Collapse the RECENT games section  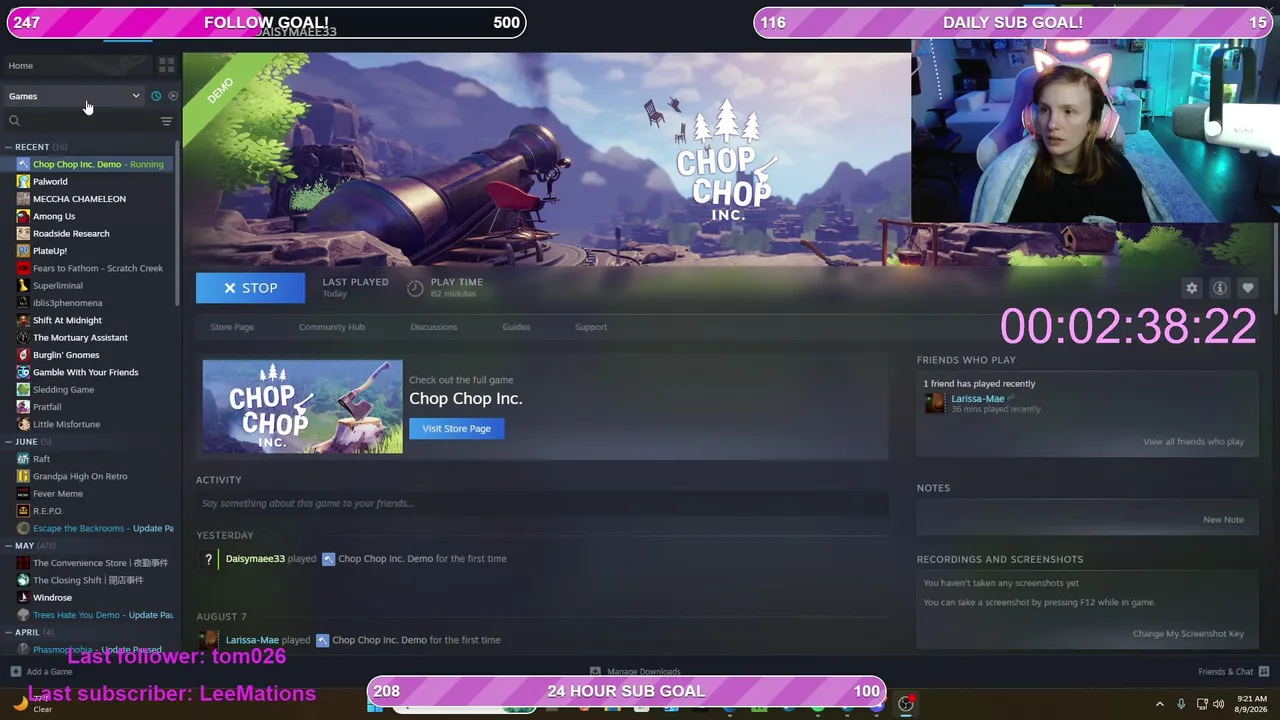10,147
